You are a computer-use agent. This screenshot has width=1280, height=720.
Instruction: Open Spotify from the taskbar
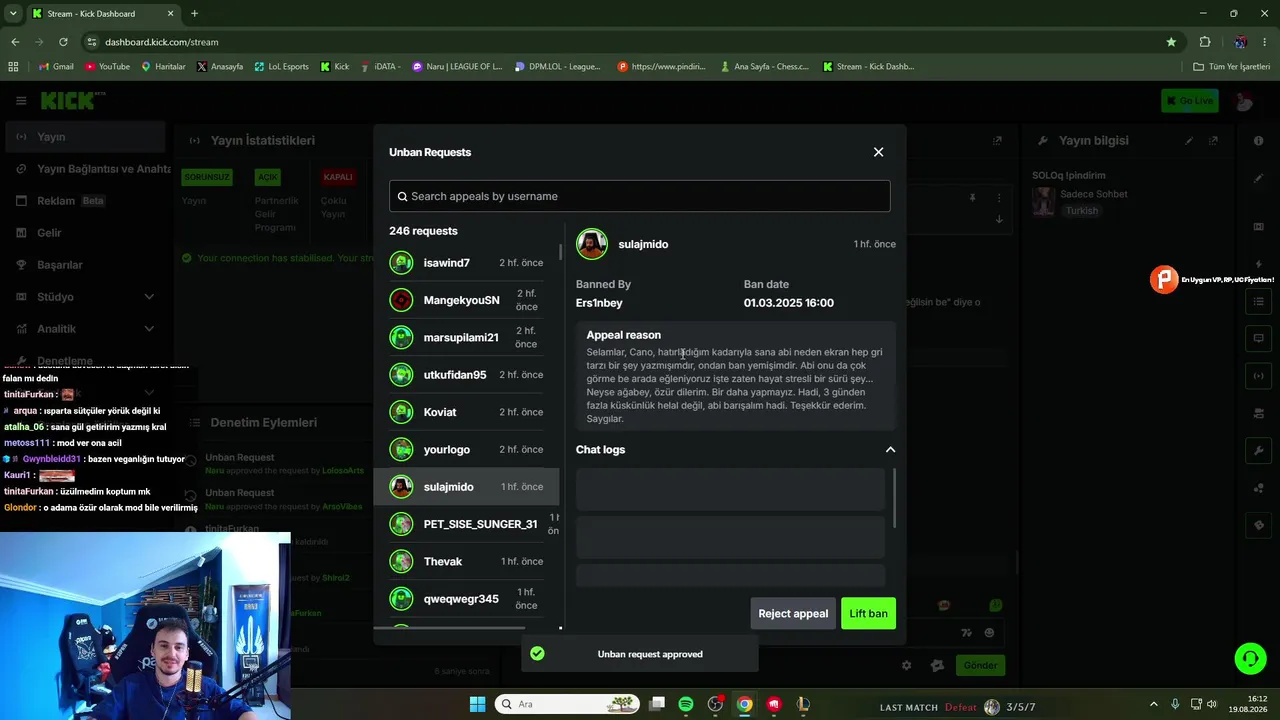686,704
